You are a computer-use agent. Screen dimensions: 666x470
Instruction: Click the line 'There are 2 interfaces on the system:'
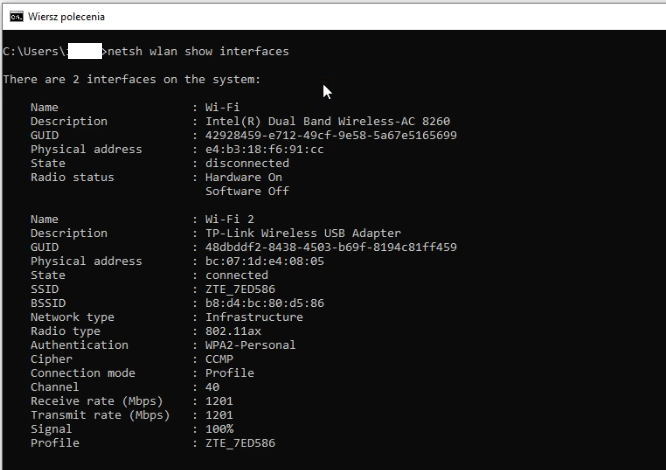click(x=132, y=79)
